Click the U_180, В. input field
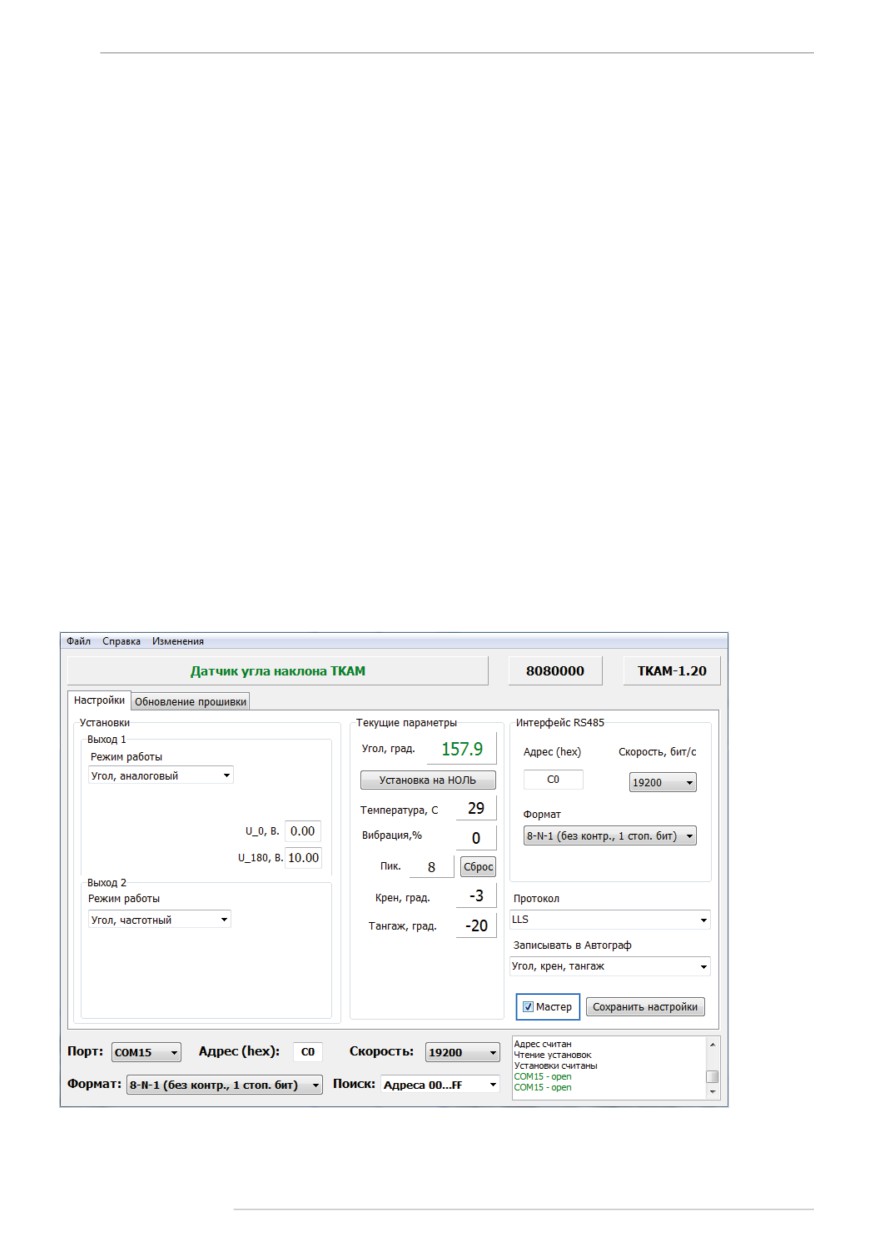872x1239 pixels. [303, 857]
